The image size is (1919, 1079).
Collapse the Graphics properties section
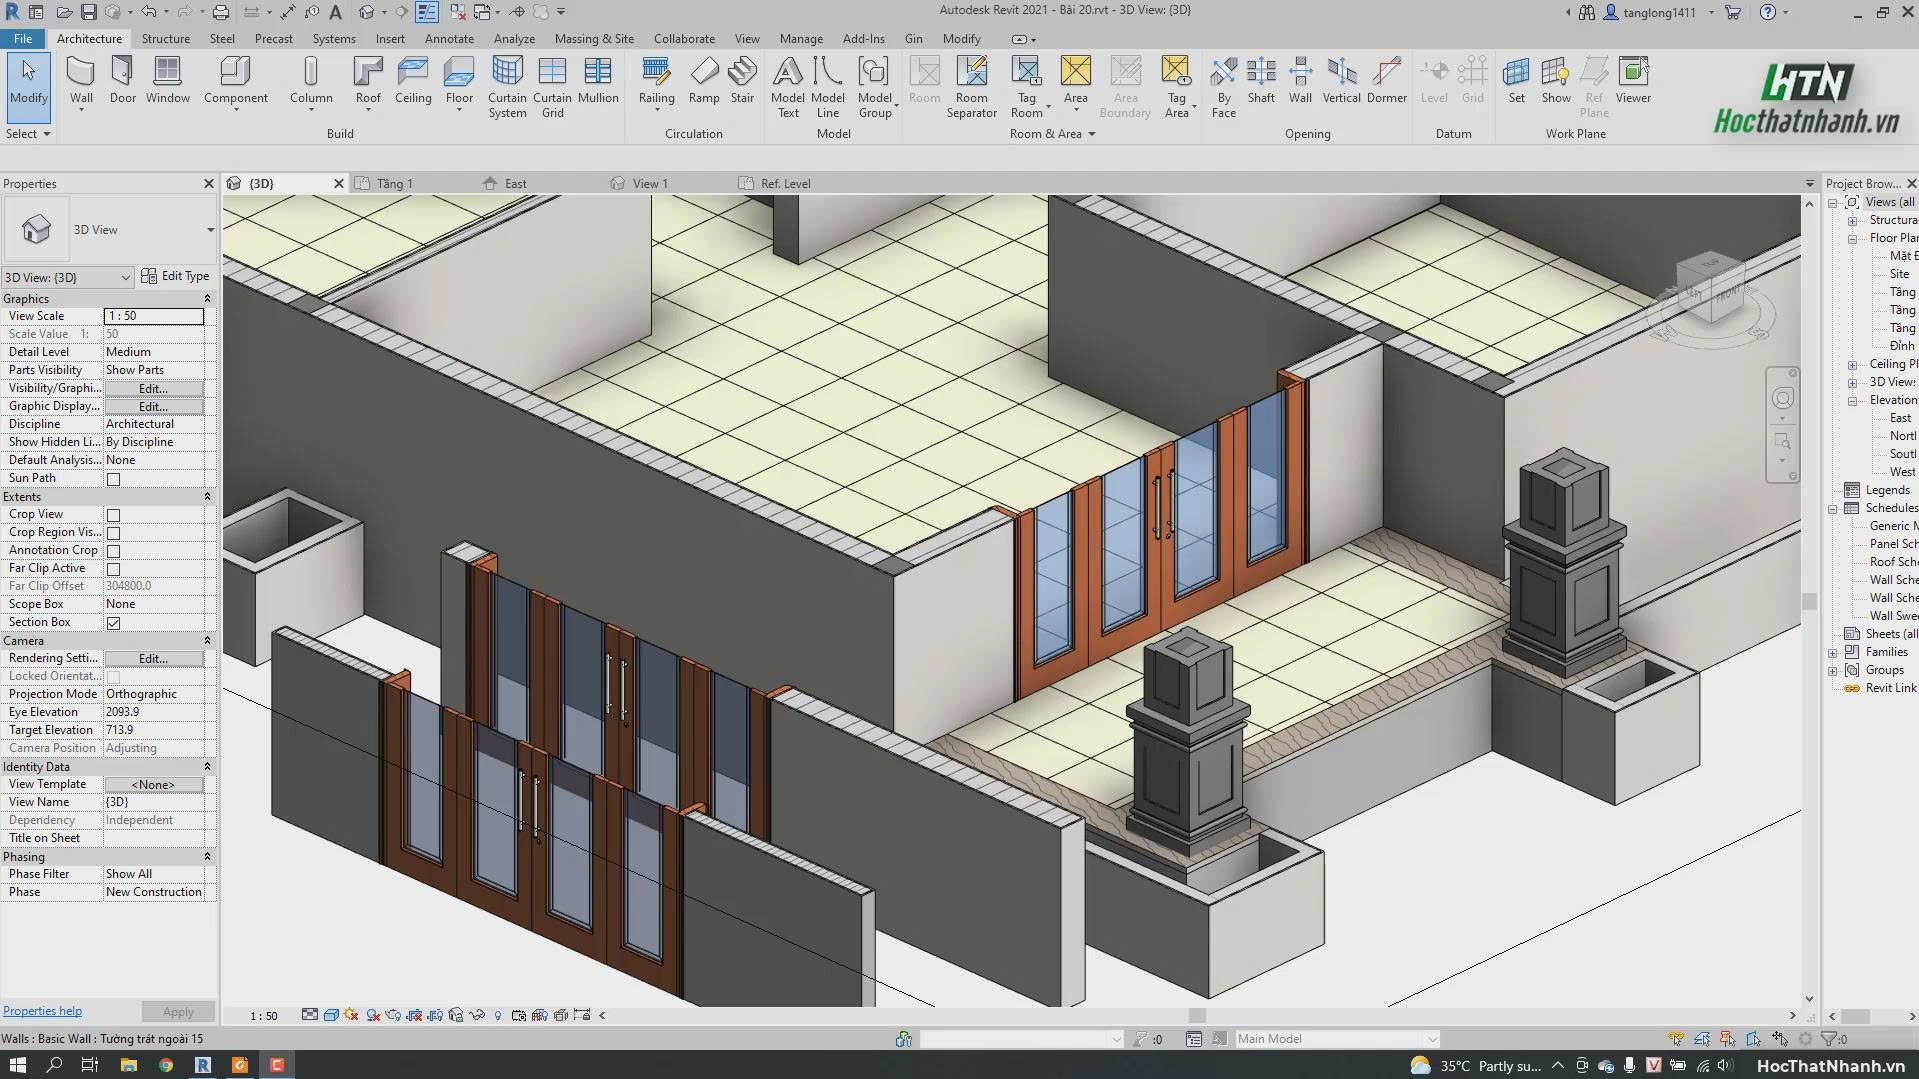207,299
